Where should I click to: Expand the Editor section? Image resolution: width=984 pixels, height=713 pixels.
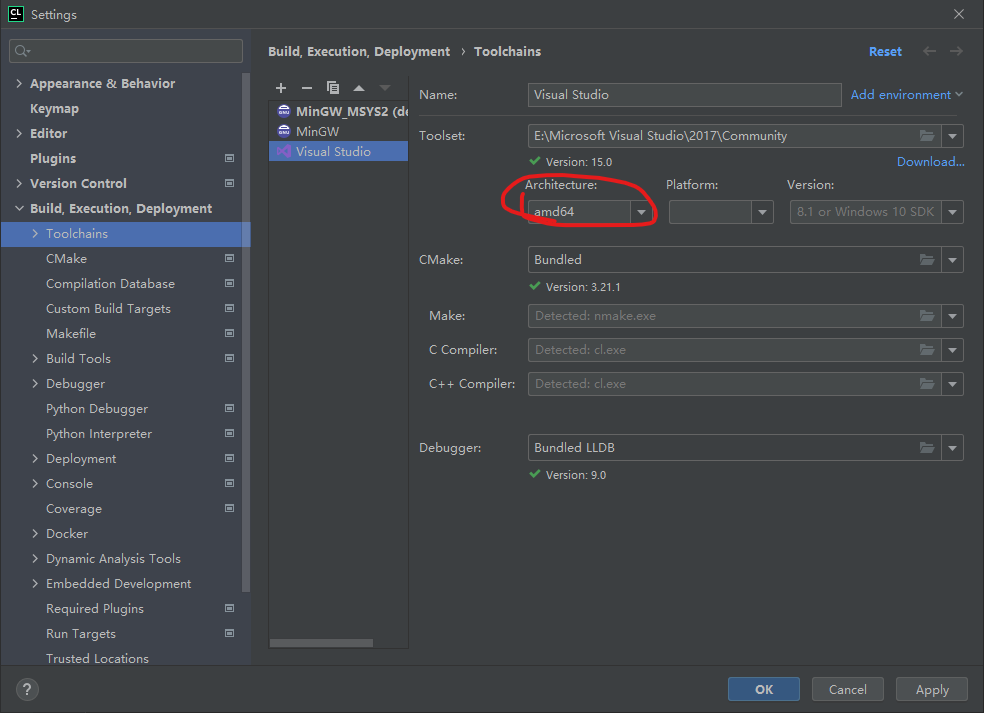[x=19, y=133]
